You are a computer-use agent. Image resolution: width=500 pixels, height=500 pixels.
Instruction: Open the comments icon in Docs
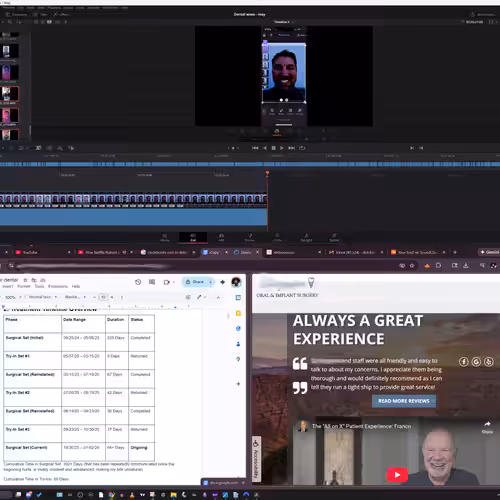click(x=152, y=282)
